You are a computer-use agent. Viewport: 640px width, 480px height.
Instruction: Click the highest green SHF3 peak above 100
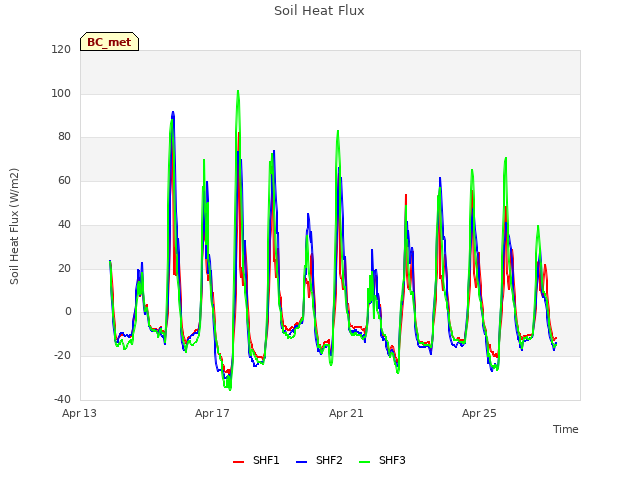point(238,91)
